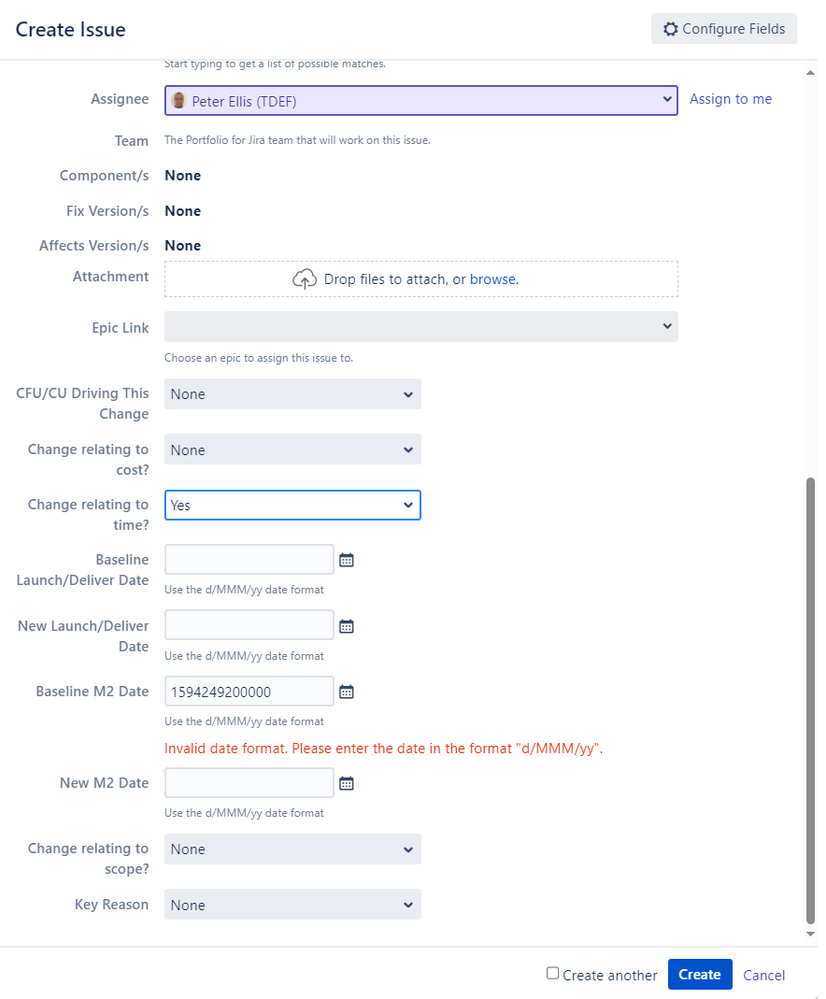Click the Epic Link field label
The width and height of the screenshot is (826, 999).
pos(120,327)
